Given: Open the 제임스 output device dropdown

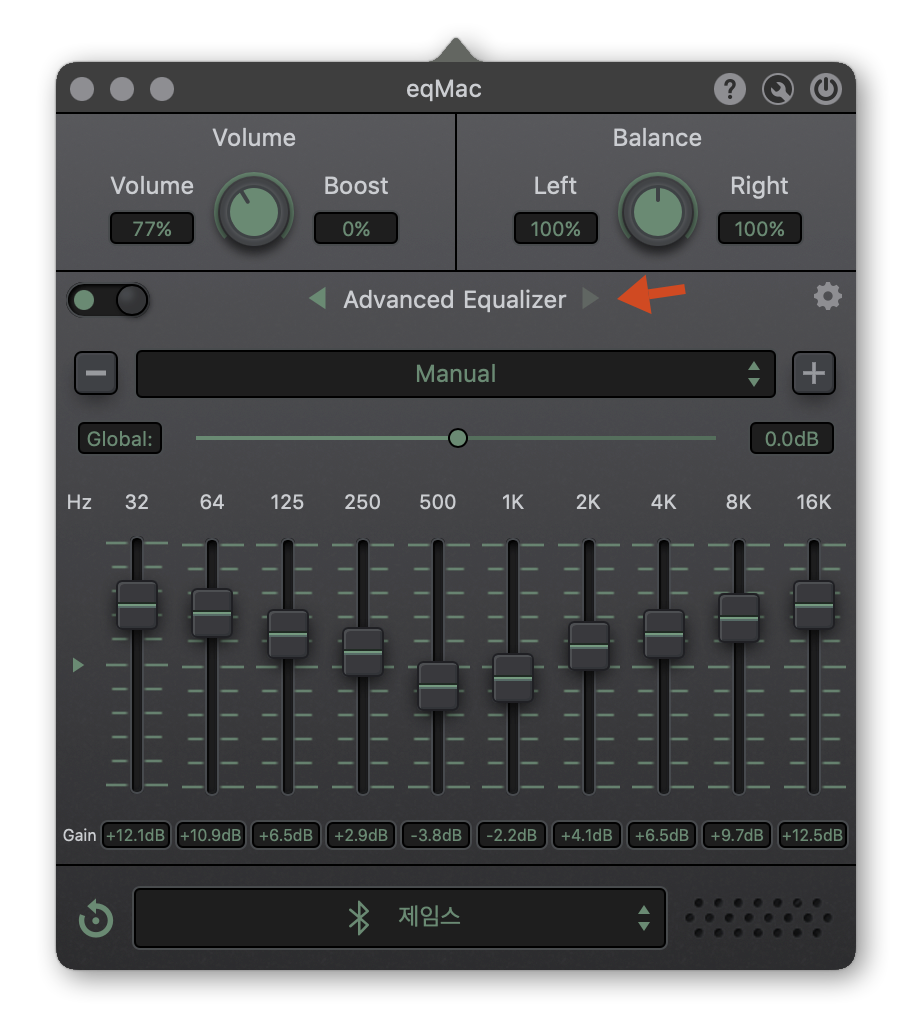Looking at the screenshot, I should (400, 918).
